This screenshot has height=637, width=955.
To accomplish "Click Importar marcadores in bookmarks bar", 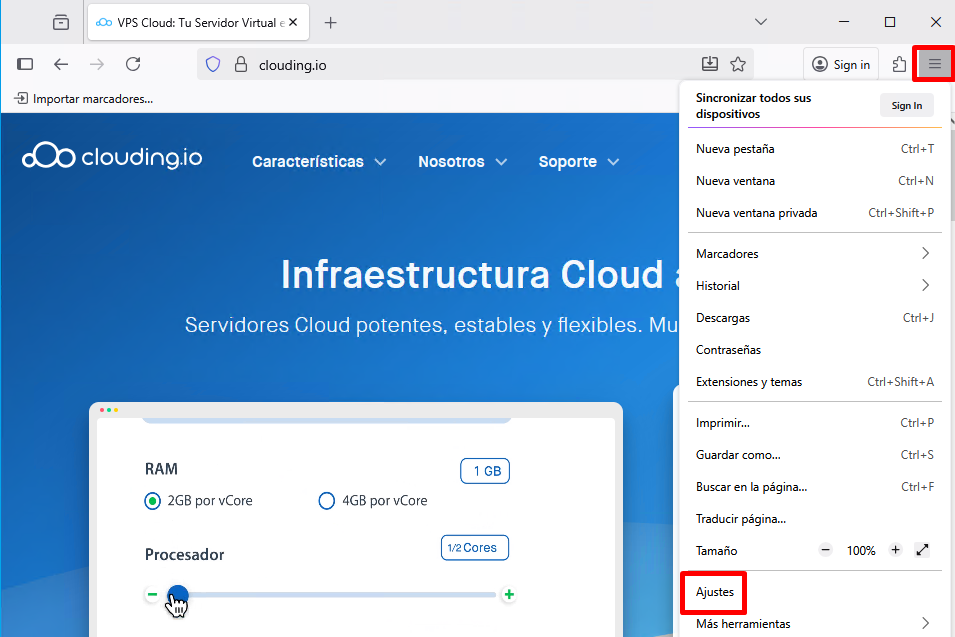I will click(x=84, y=99).
